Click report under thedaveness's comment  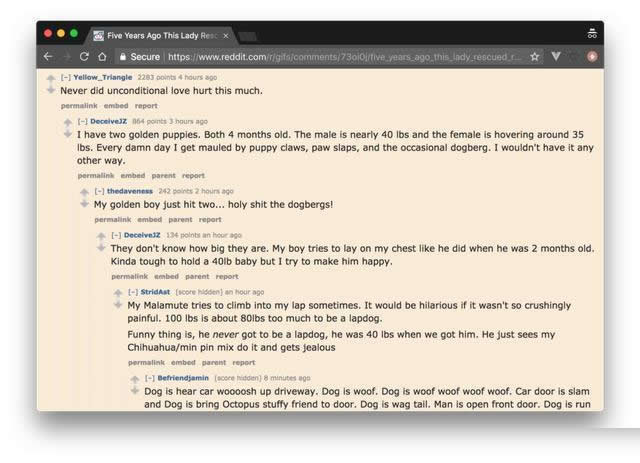210,219
